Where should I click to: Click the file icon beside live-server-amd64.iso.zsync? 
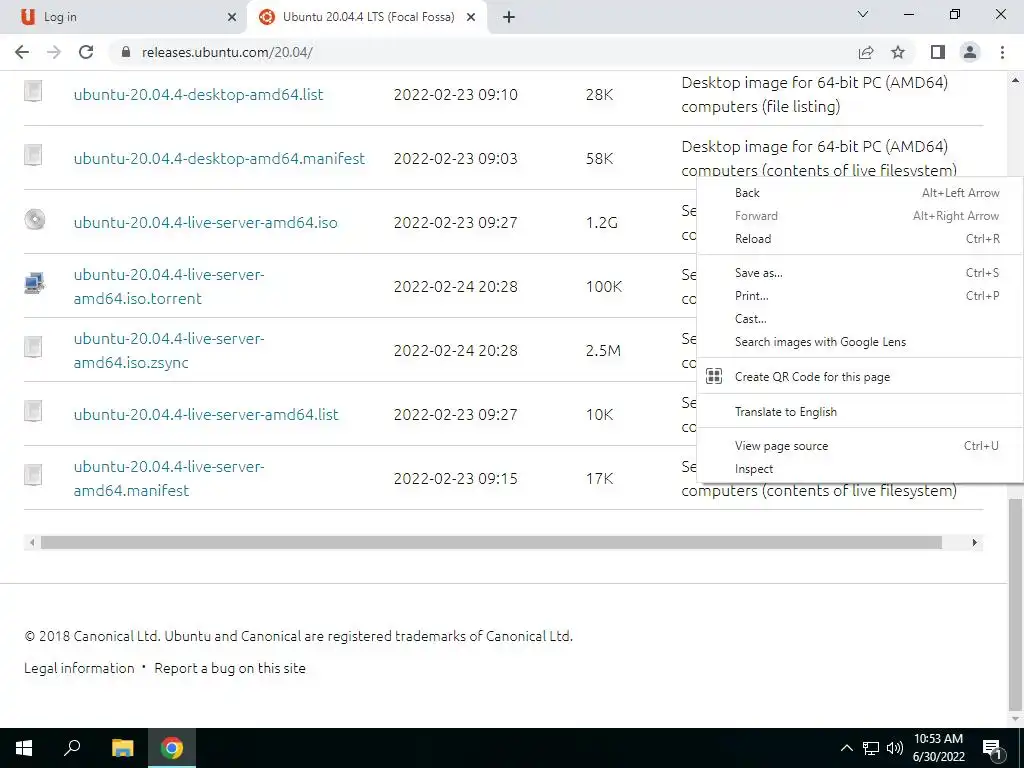pos(33,347)
